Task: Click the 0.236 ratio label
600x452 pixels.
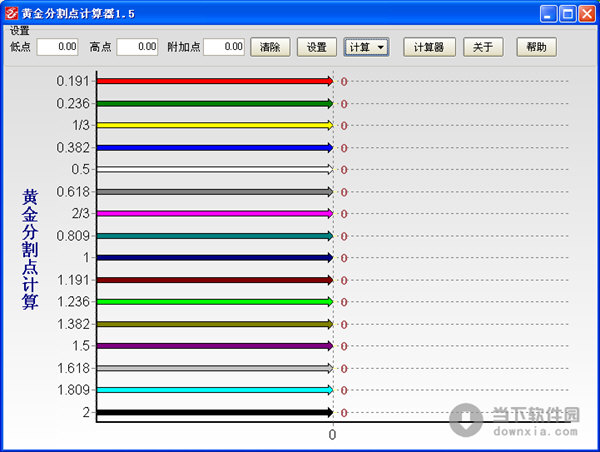Action: tap(73, 103)
